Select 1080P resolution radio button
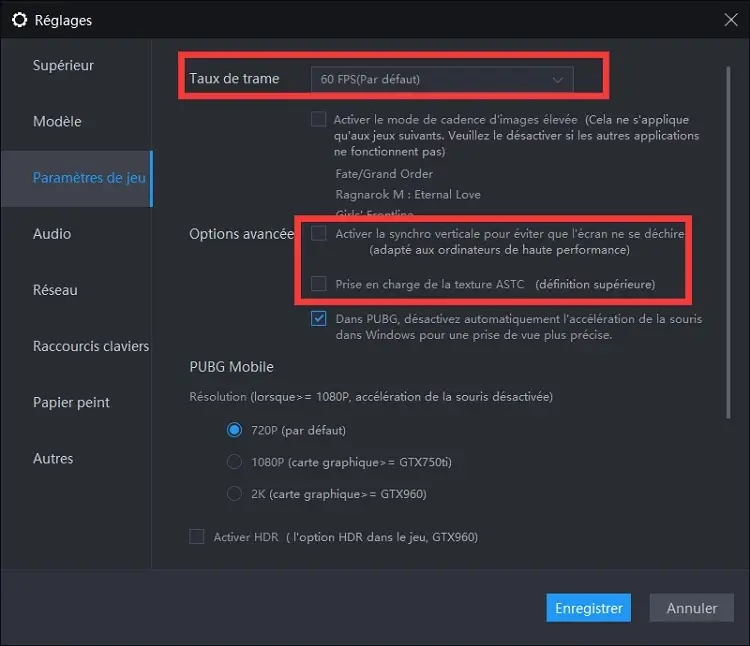Screen dimensions: 750x646 [x=235, y=462]
